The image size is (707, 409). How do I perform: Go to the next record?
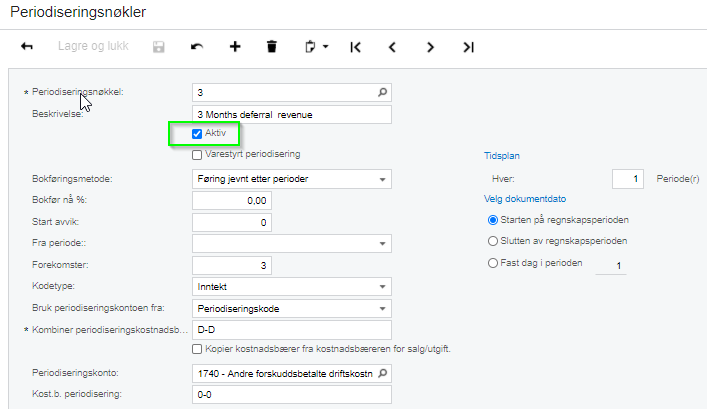click(x=430, y=46)
